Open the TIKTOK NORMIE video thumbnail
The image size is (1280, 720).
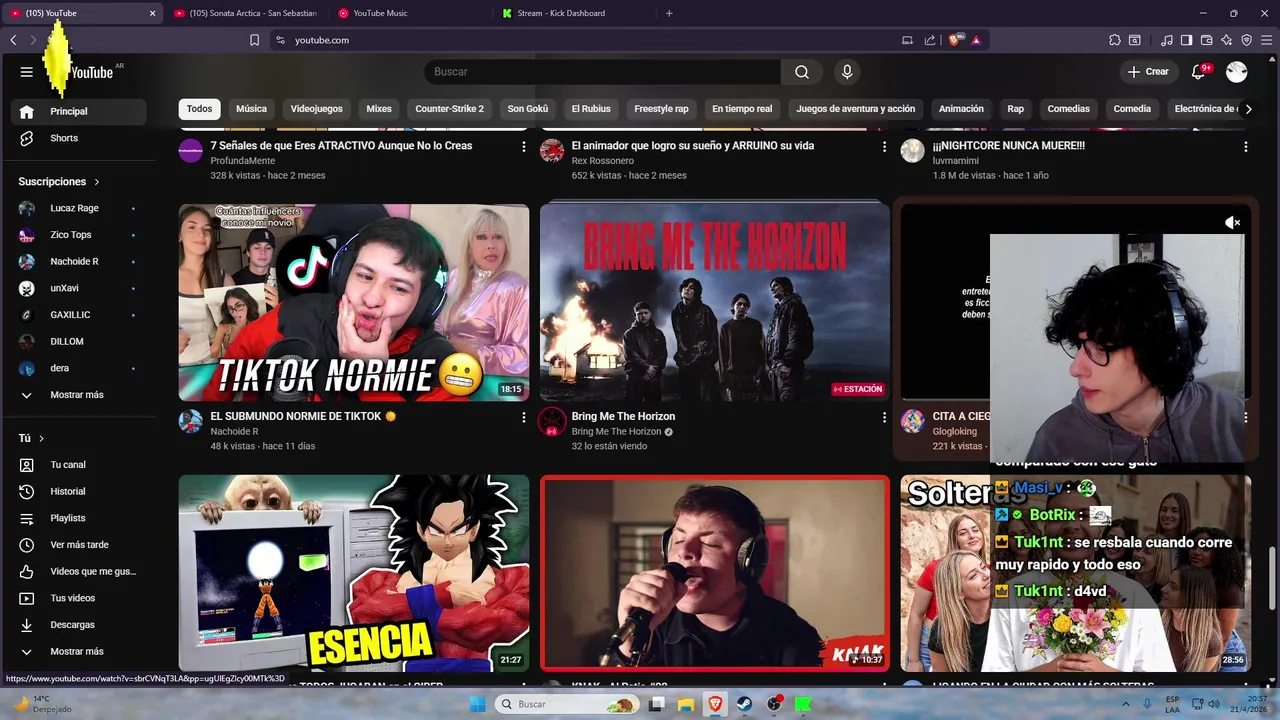pyautogui.click(x=354, y=303)
